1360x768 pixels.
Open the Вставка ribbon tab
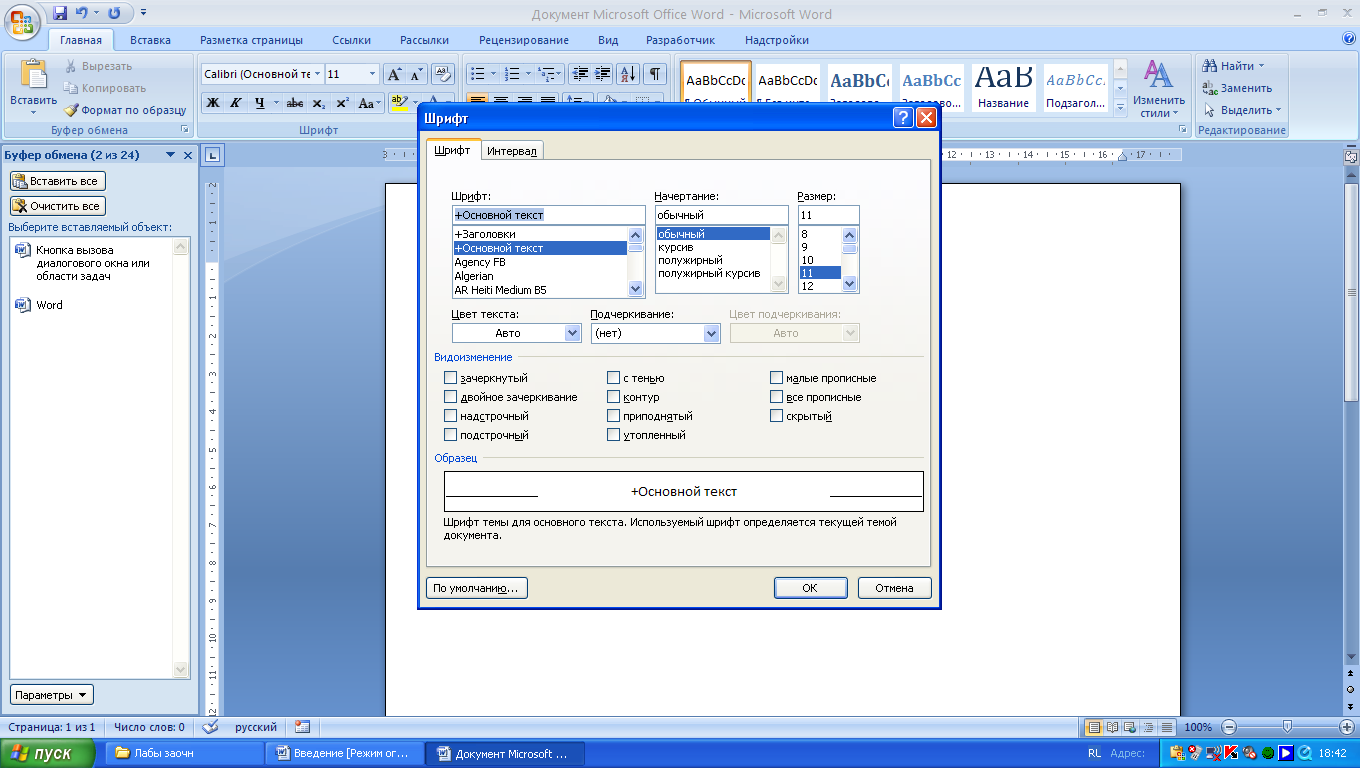pyautogui.click(x=150, y=40)
